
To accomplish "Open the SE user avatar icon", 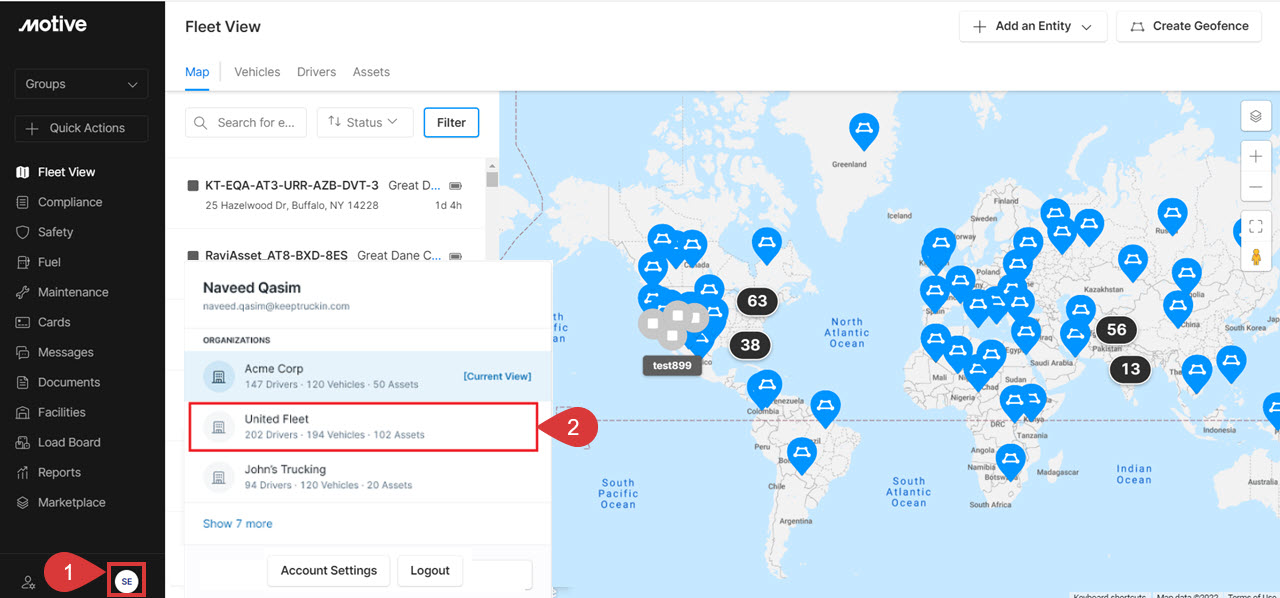I will pyautogui.click(x=126, y=581).
